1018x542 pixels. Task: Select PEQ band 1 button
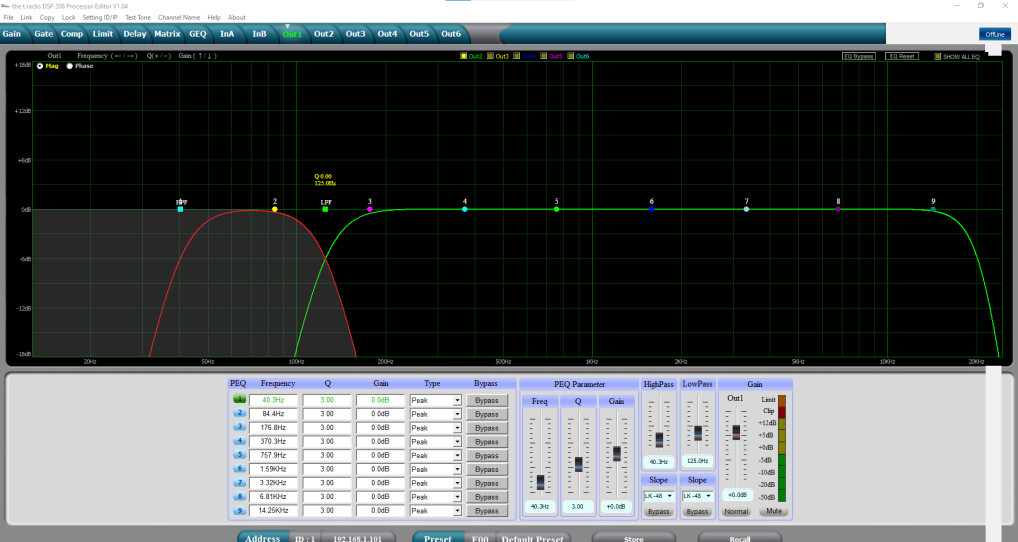(239, 400)
